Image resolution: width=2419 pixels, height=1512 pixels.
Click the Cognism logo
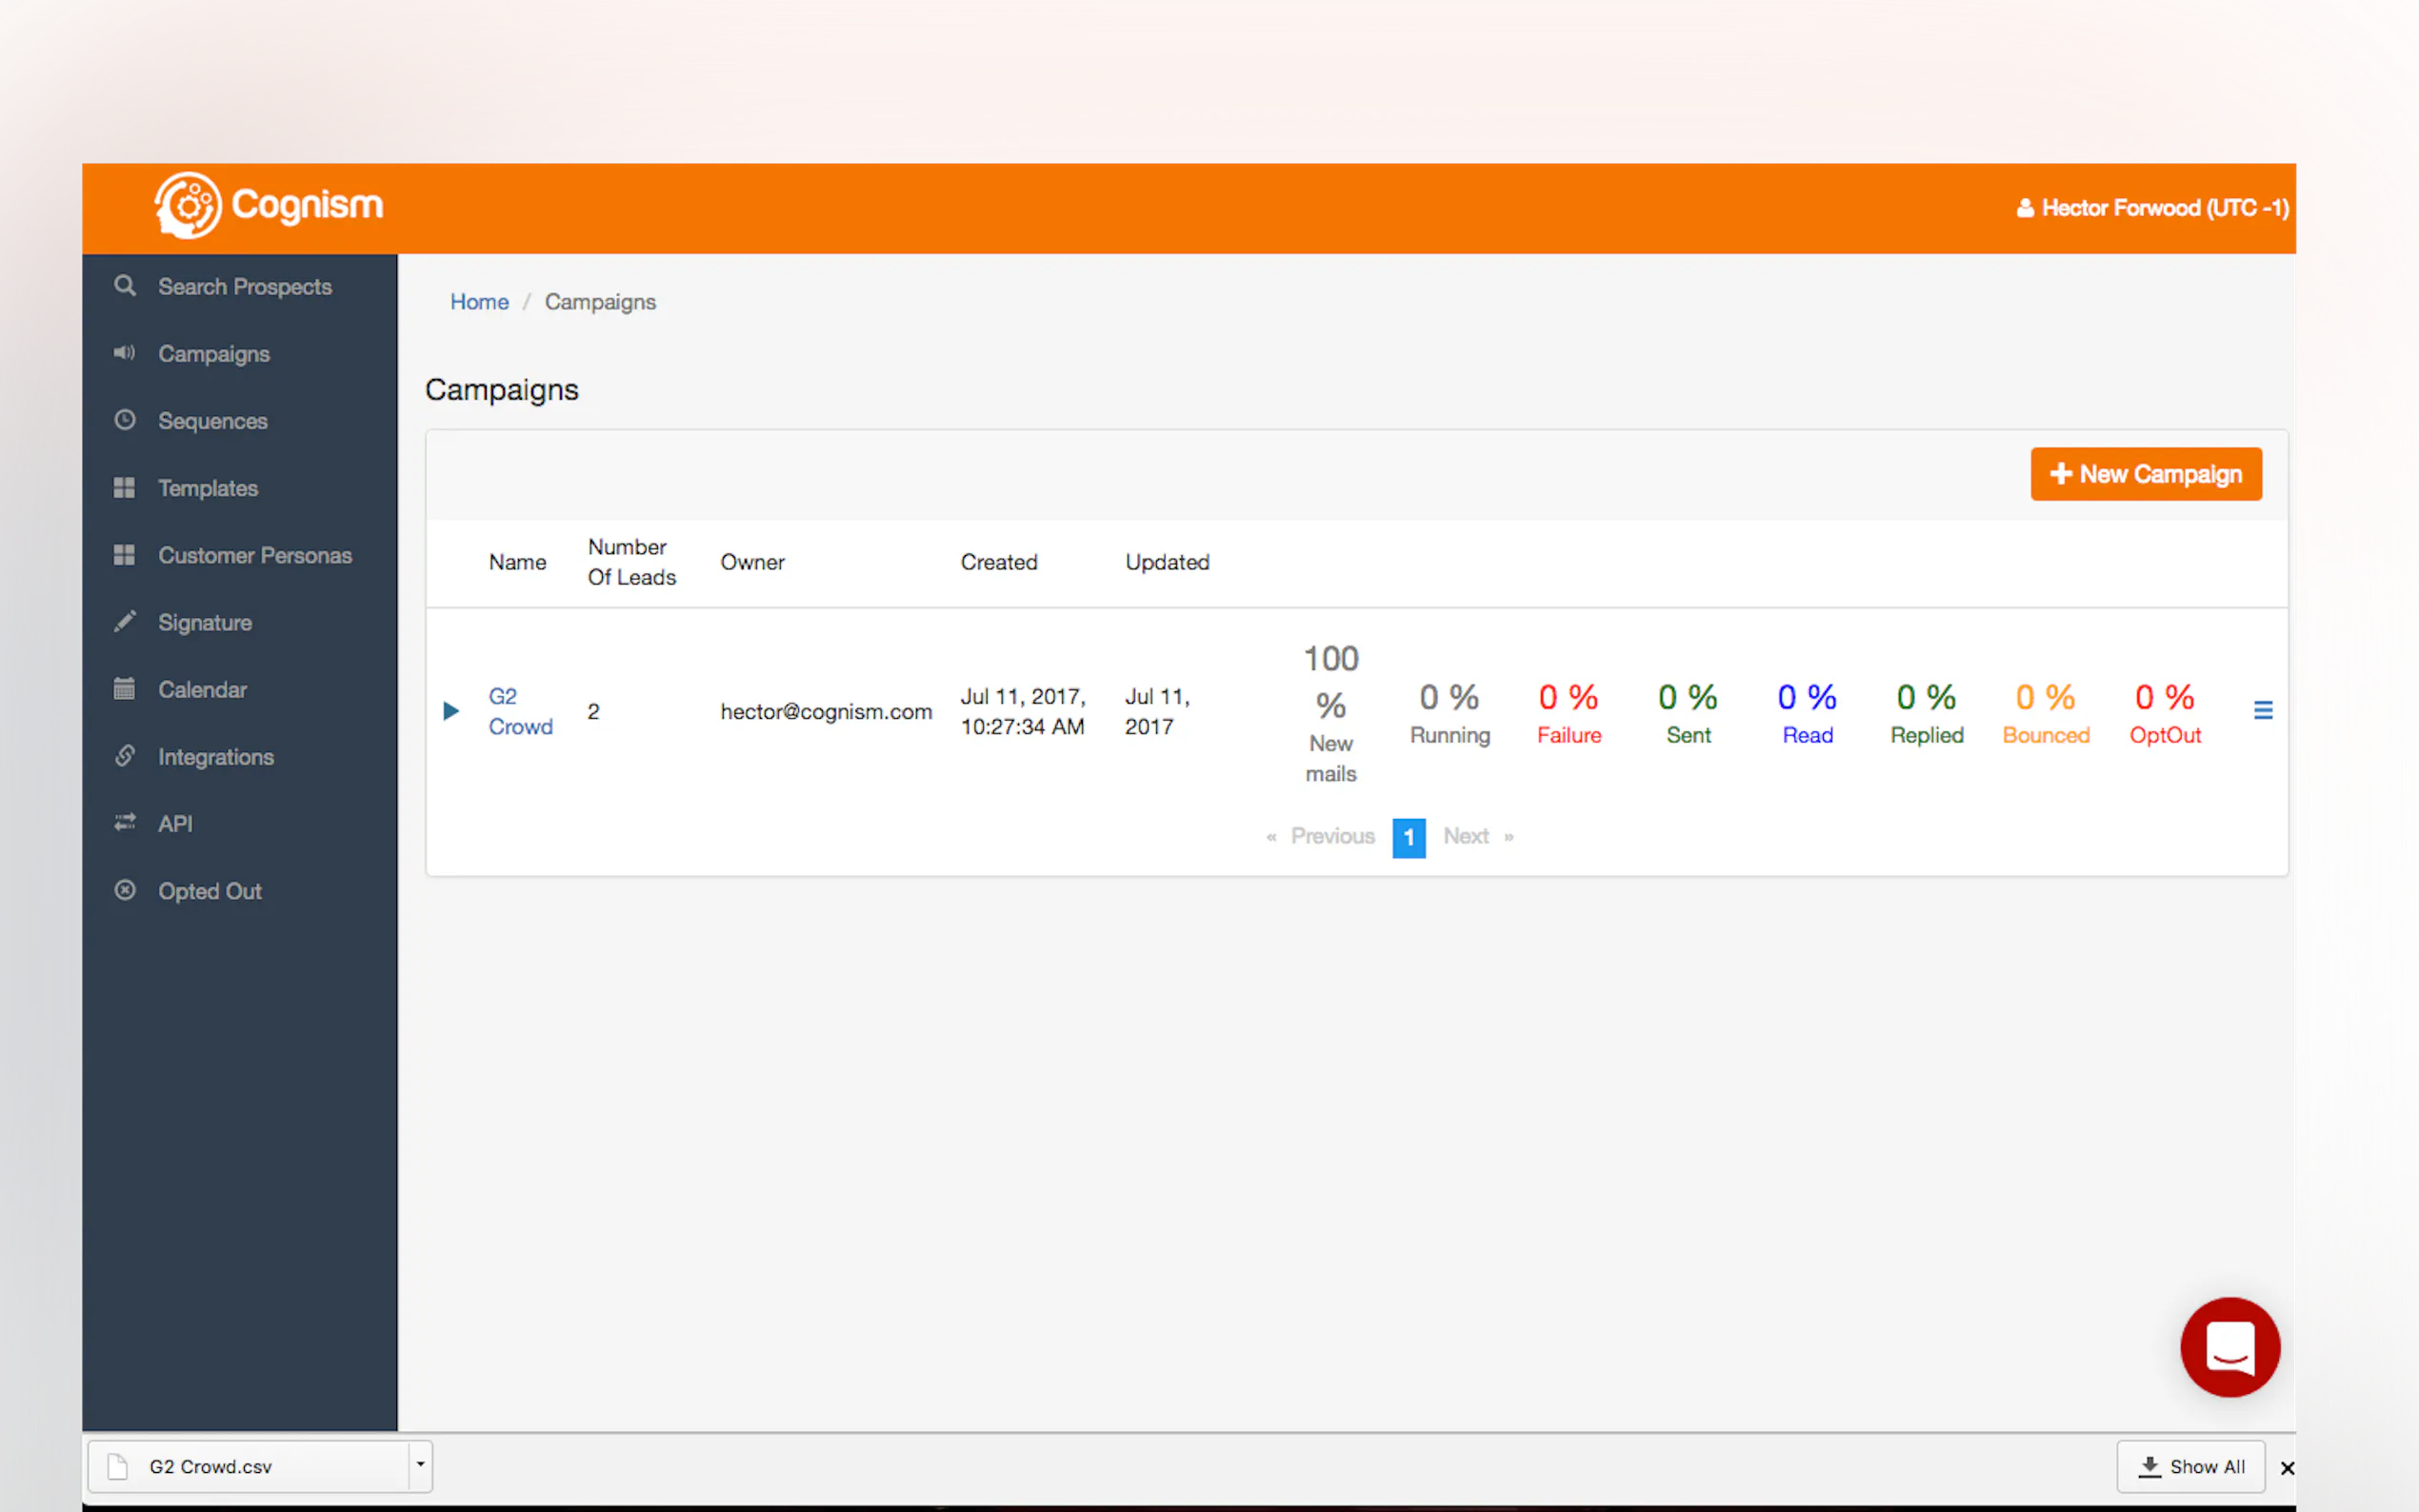(268, 206)
